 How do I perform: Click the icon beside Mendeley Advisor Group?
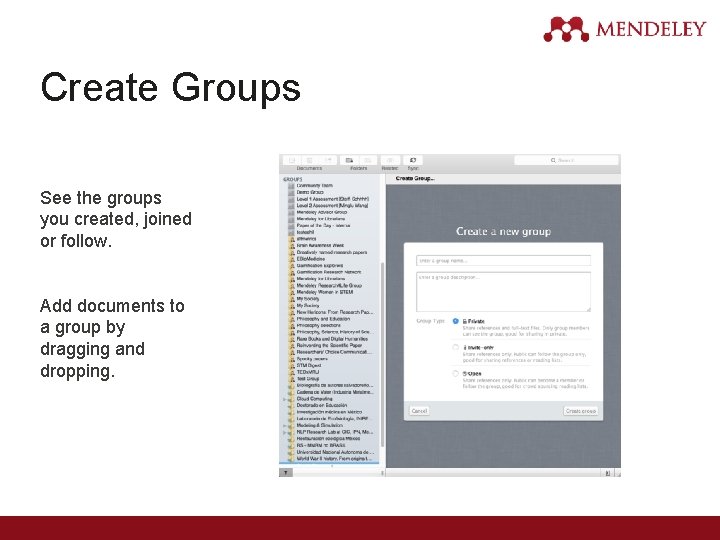[x=291, y=213]
